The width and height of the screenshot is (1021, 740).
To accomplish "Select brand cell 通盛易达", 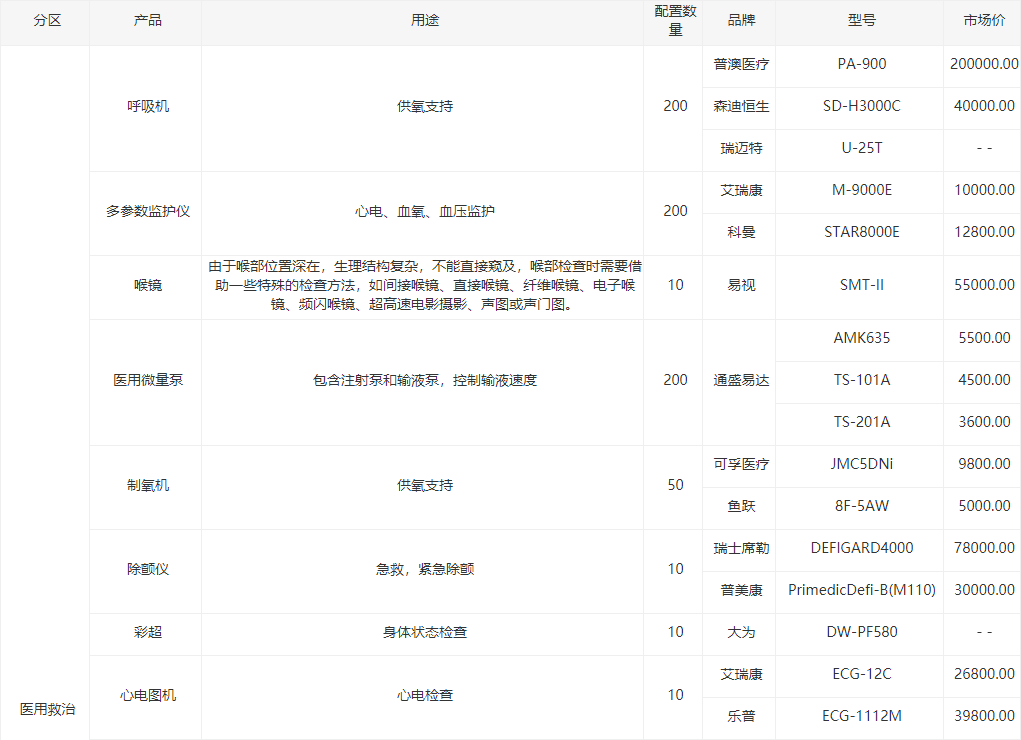I will [x=741, y=380].
